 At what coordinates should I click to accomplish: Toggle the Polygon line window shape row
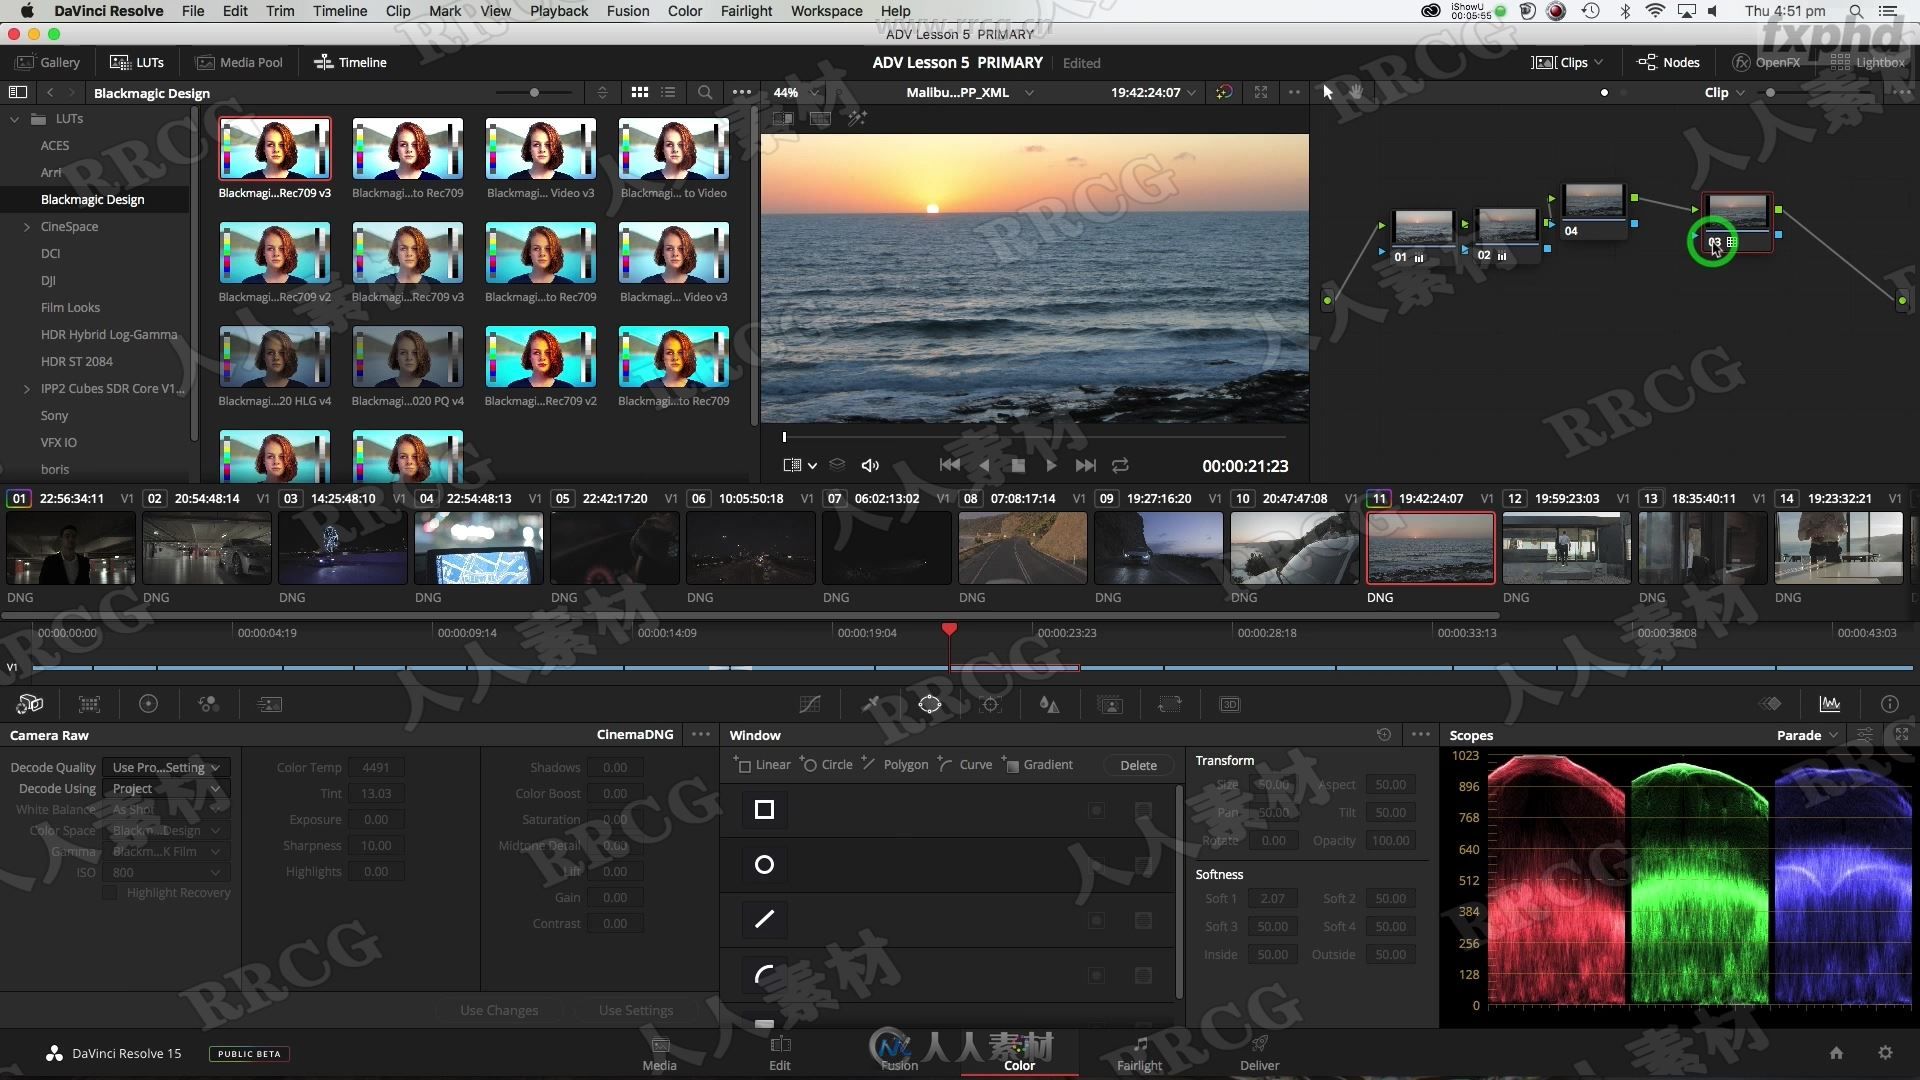[764, 920]
